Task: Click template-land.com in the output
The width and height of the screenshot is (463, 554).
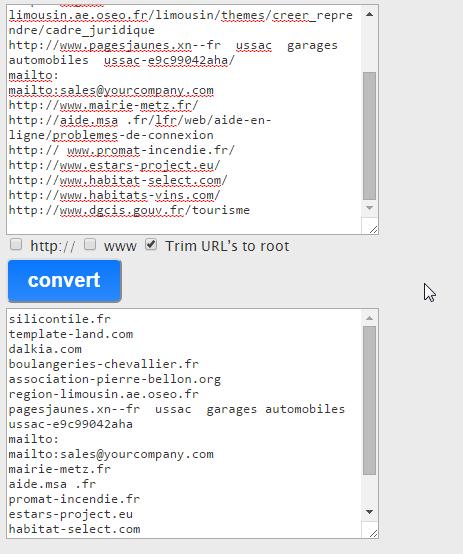Action: click(71, 334)
